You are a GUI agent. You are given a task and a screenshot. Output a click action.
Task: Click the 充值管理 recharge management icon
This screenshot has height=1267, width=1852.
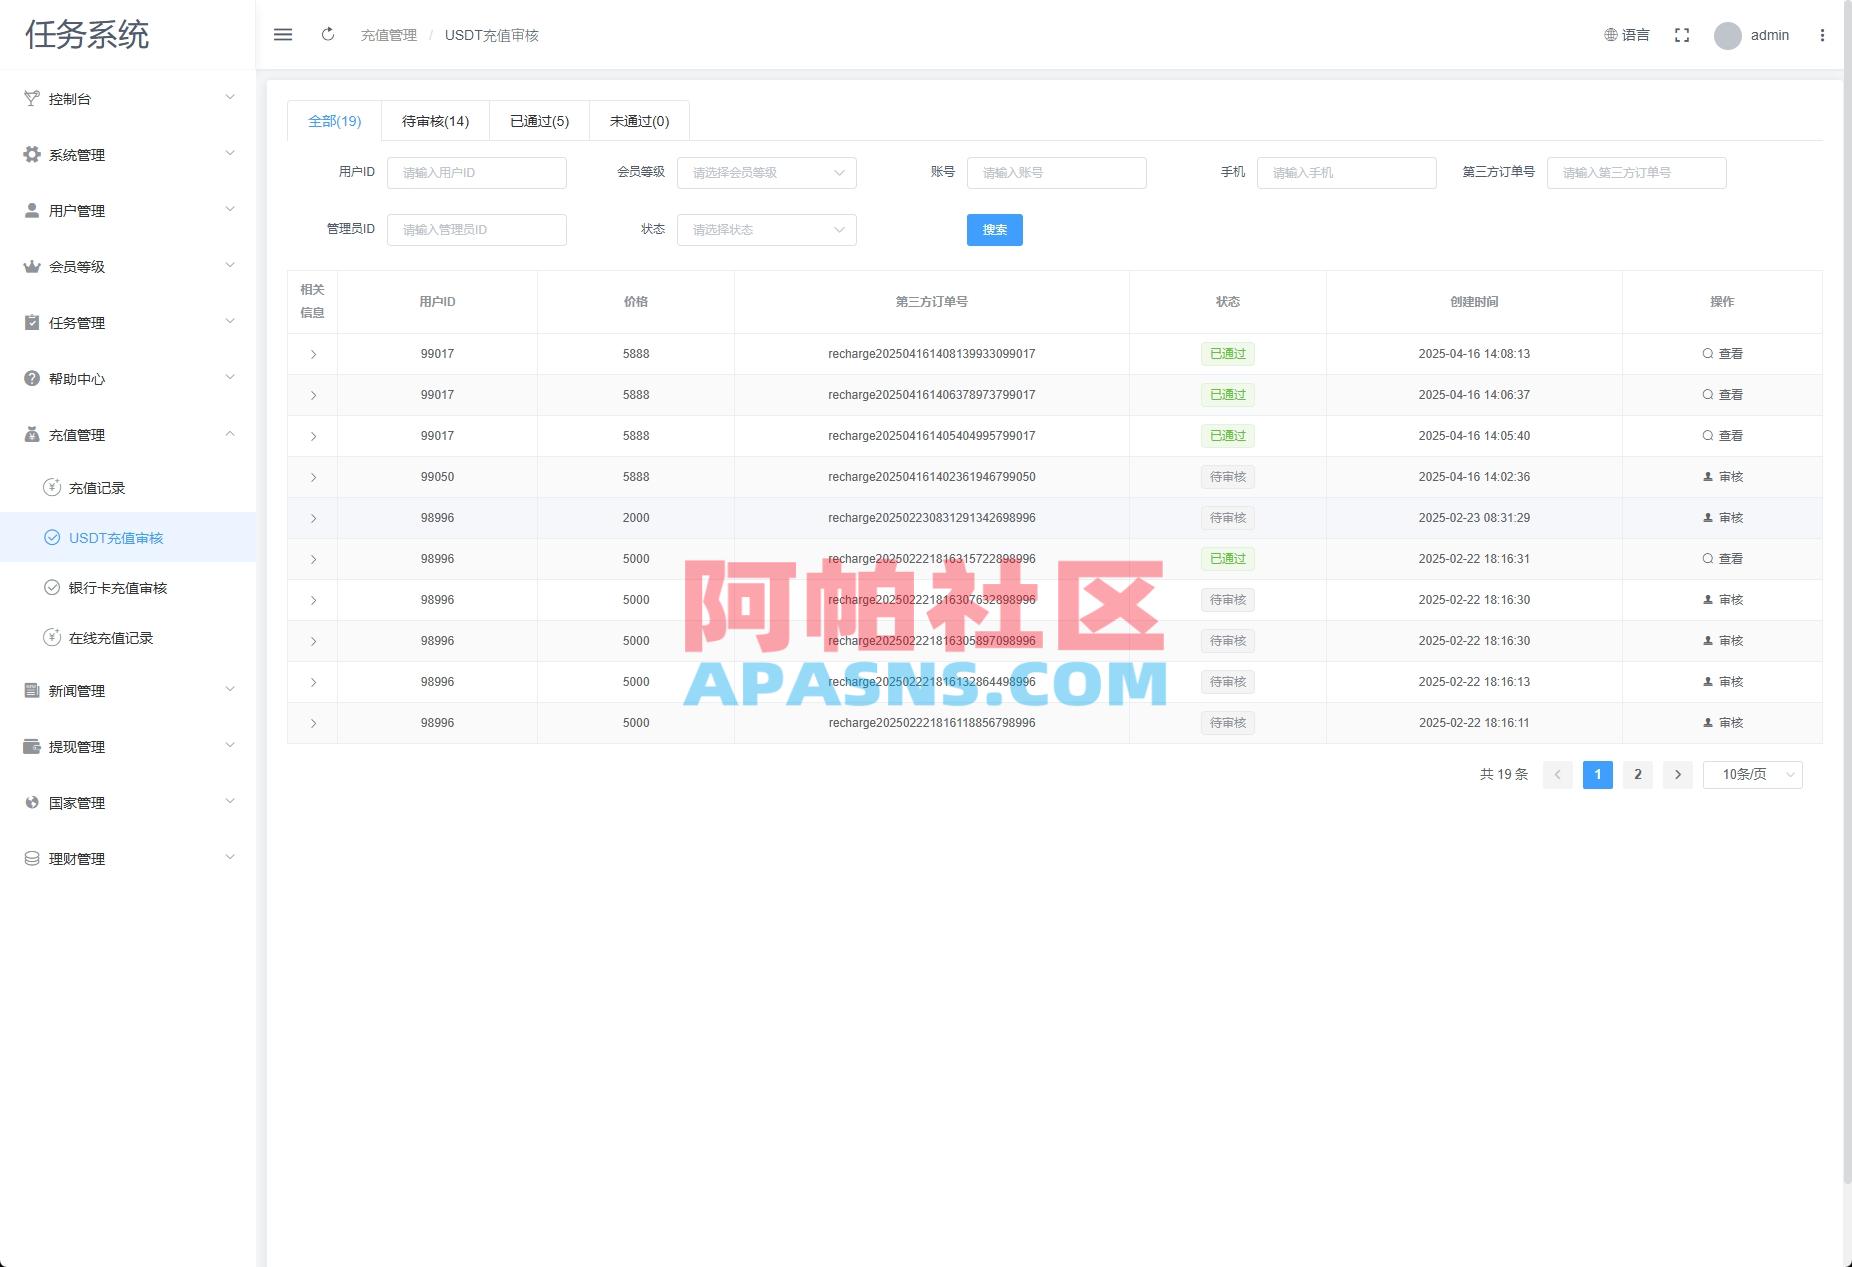(31, 434)
